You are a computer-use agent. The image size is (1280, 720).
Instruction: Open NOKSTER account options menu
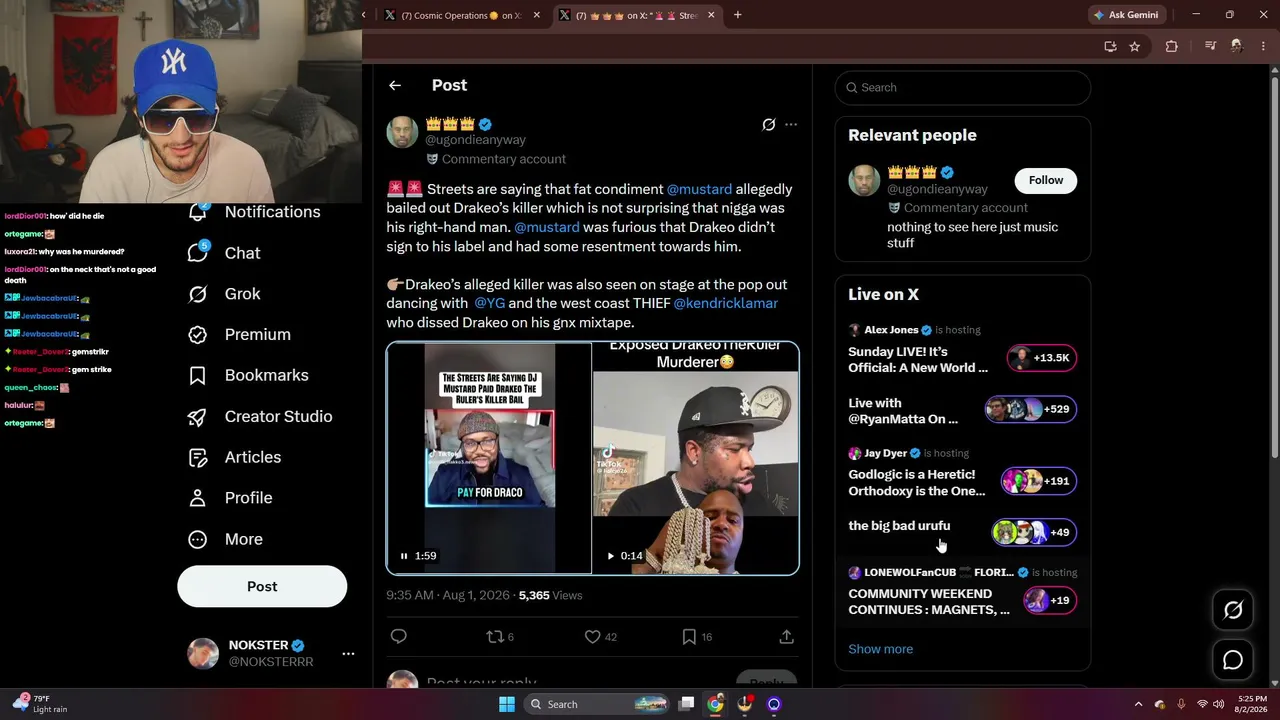[348, 654]
